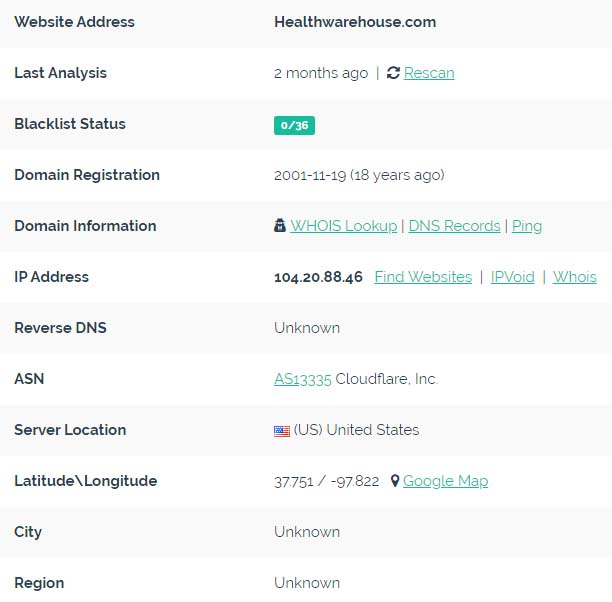Screen dimensions: 612x602
Task: Click the Blacklist Status label
Action: (x=70, y=124)
